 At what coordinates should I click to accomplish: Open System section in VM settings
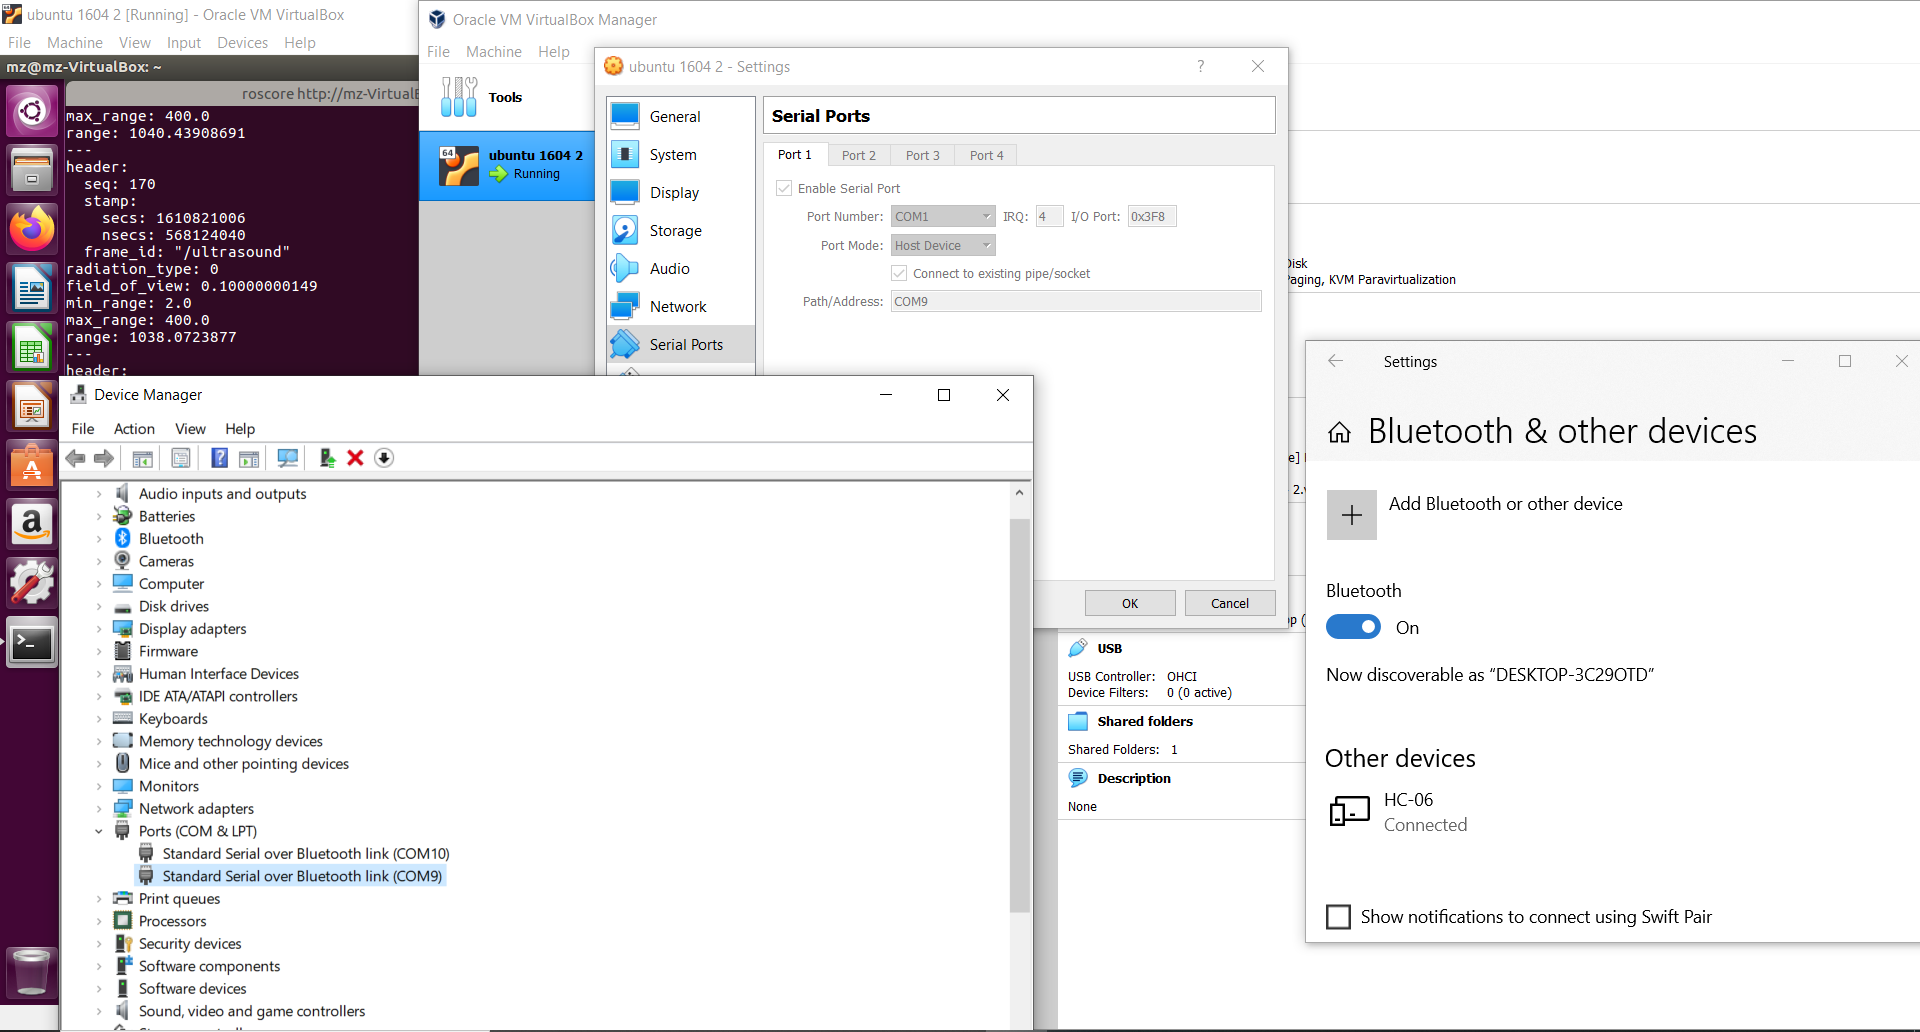coord(680,155)
